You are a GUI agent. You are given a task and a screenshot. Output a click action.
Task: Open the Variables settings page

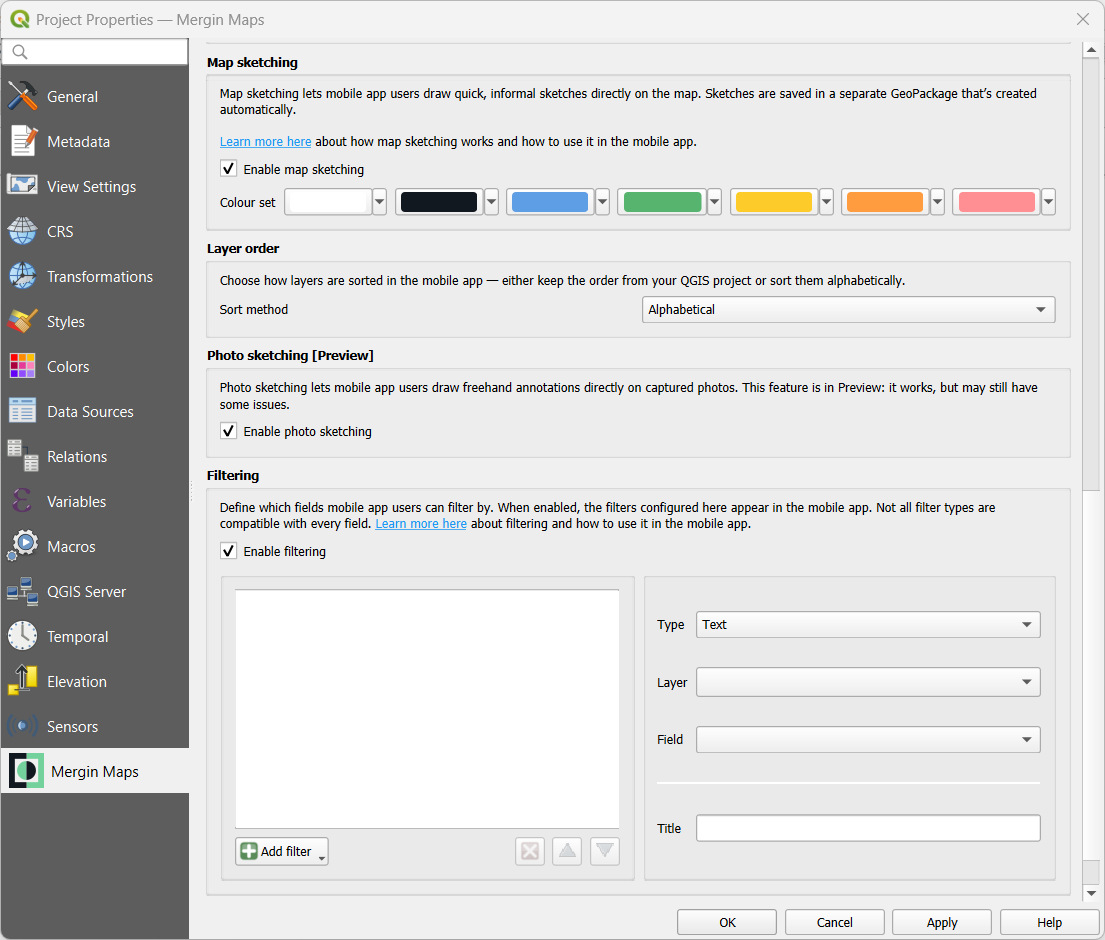(x=76, y=501)
